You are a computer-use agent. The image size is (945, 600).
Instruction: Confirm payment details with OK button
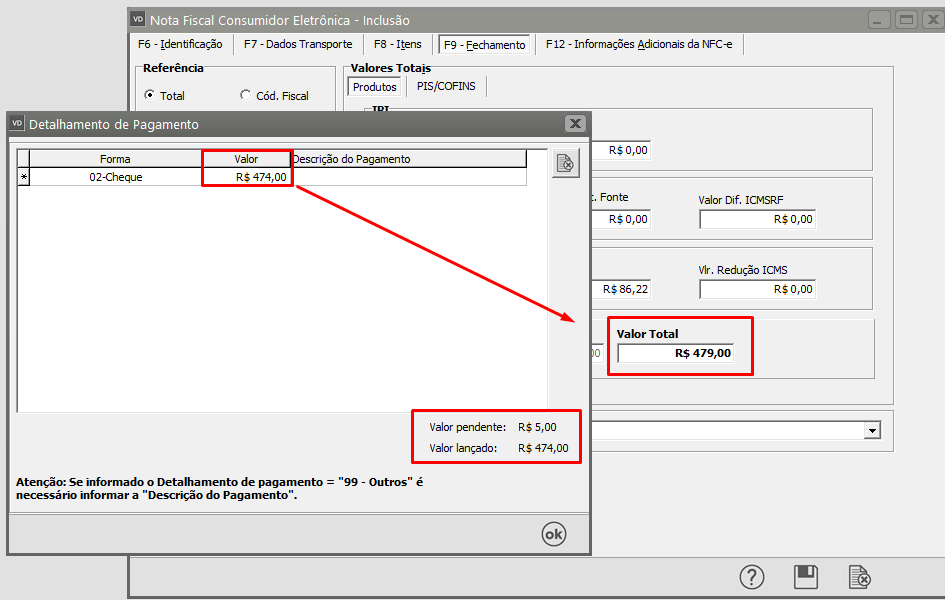click(x=553, y=534)
